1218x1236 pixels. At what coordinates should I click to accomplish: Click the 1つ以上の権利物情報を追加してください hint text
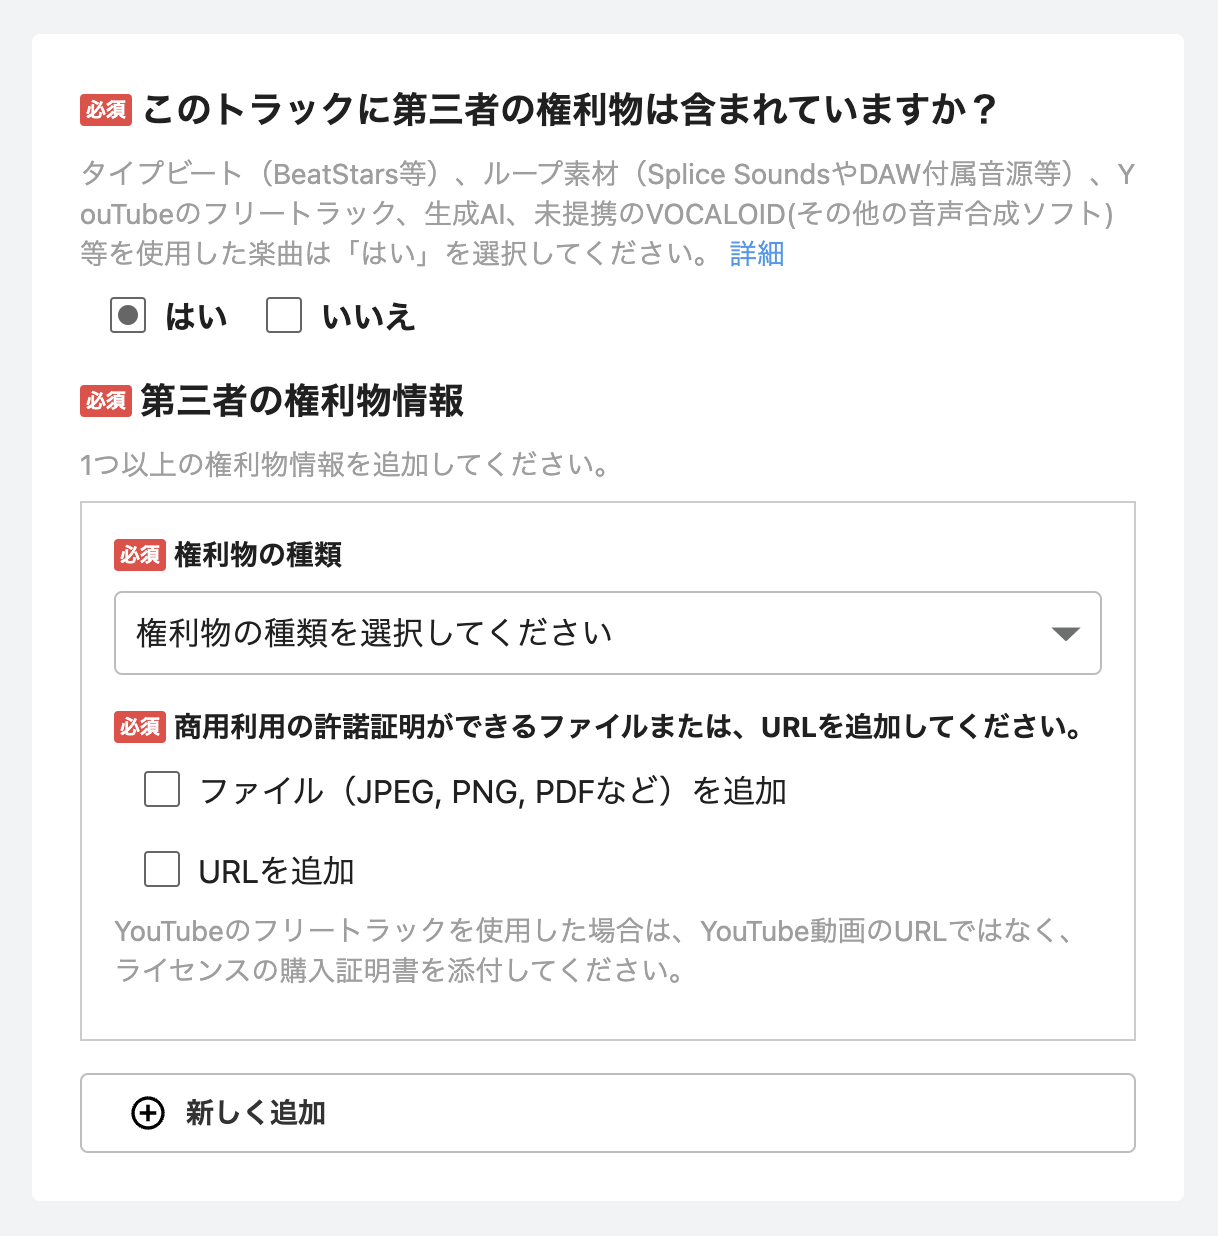click(345, 465)
